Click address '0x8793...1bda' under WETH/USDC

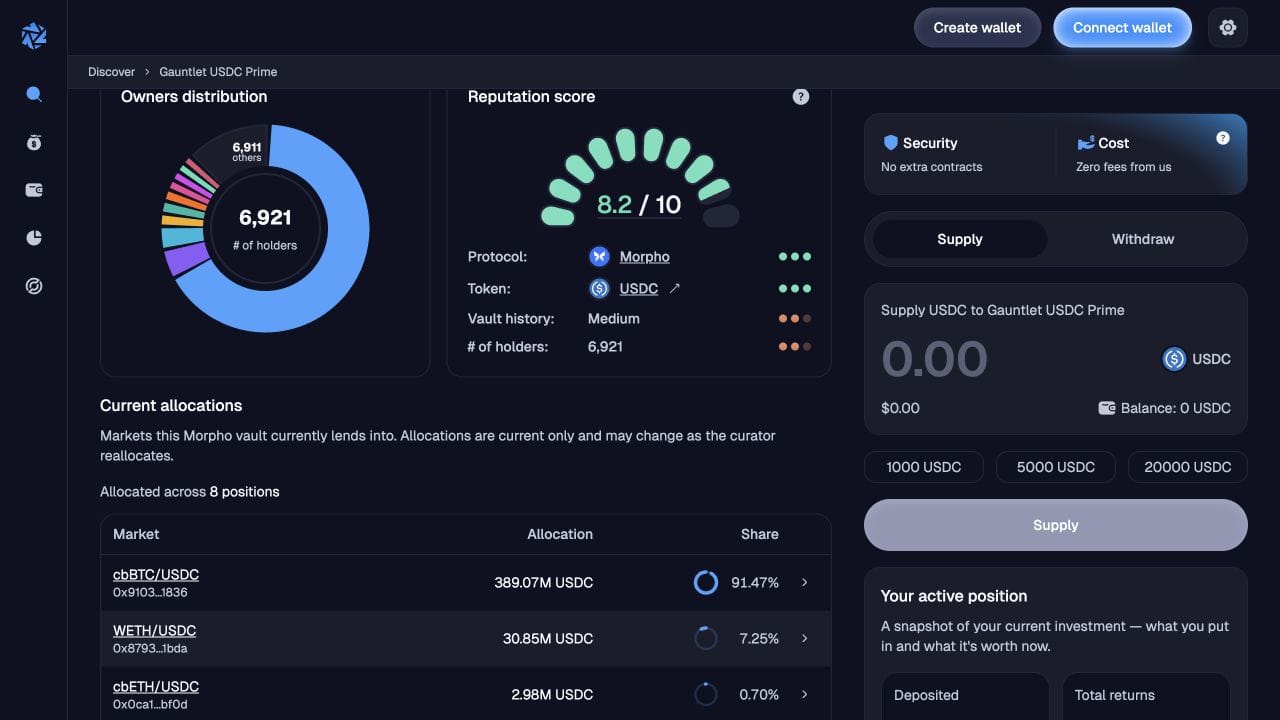tap(150, 648)
